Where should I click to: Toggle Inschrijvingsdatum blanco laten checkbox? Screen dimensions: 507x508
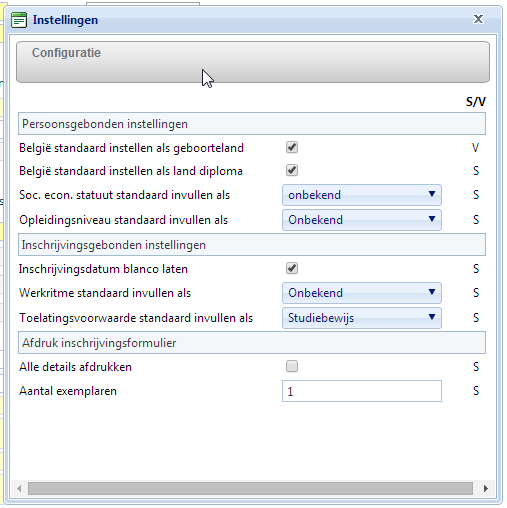tap(292, 268)
